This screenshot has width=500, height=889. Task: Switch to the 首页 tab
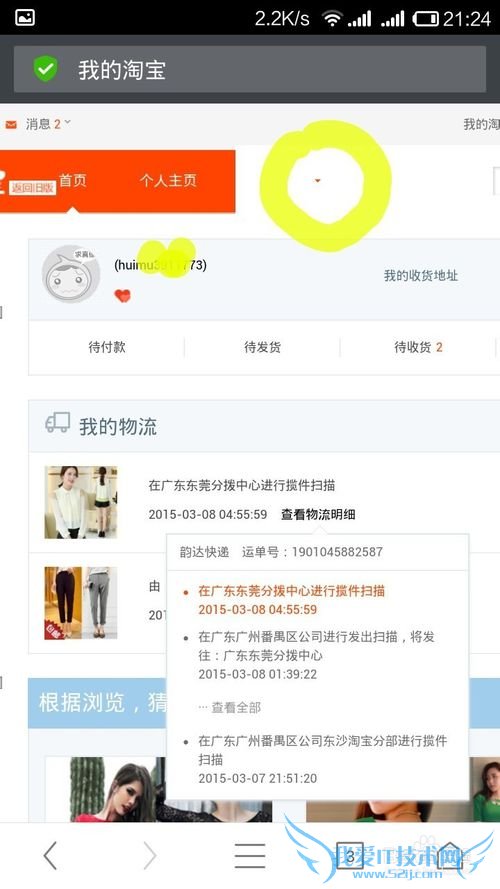(x=73, y=180)
